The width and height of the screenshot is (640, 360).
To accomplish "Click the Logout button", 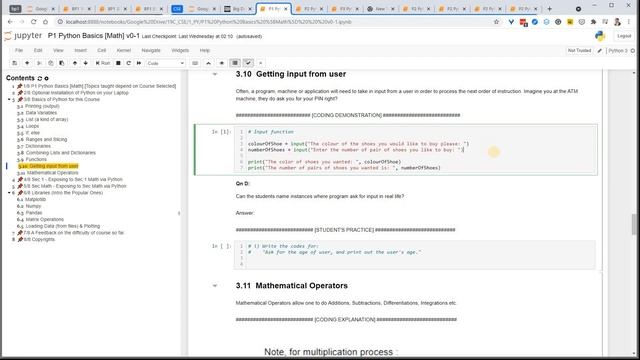I will pos(624,36).
